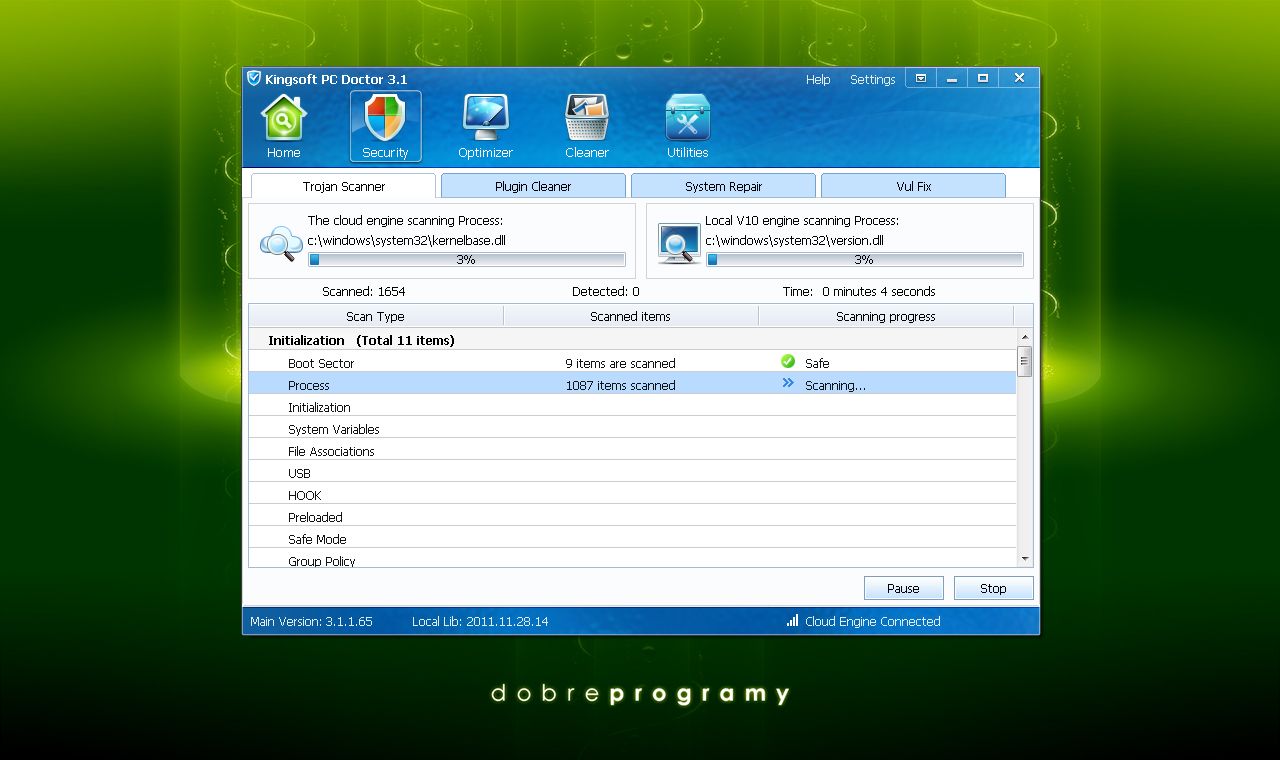Select the Boot Sector row
Image resolution: width=1280 pixels, height=760 pixels.
[633, 363]
